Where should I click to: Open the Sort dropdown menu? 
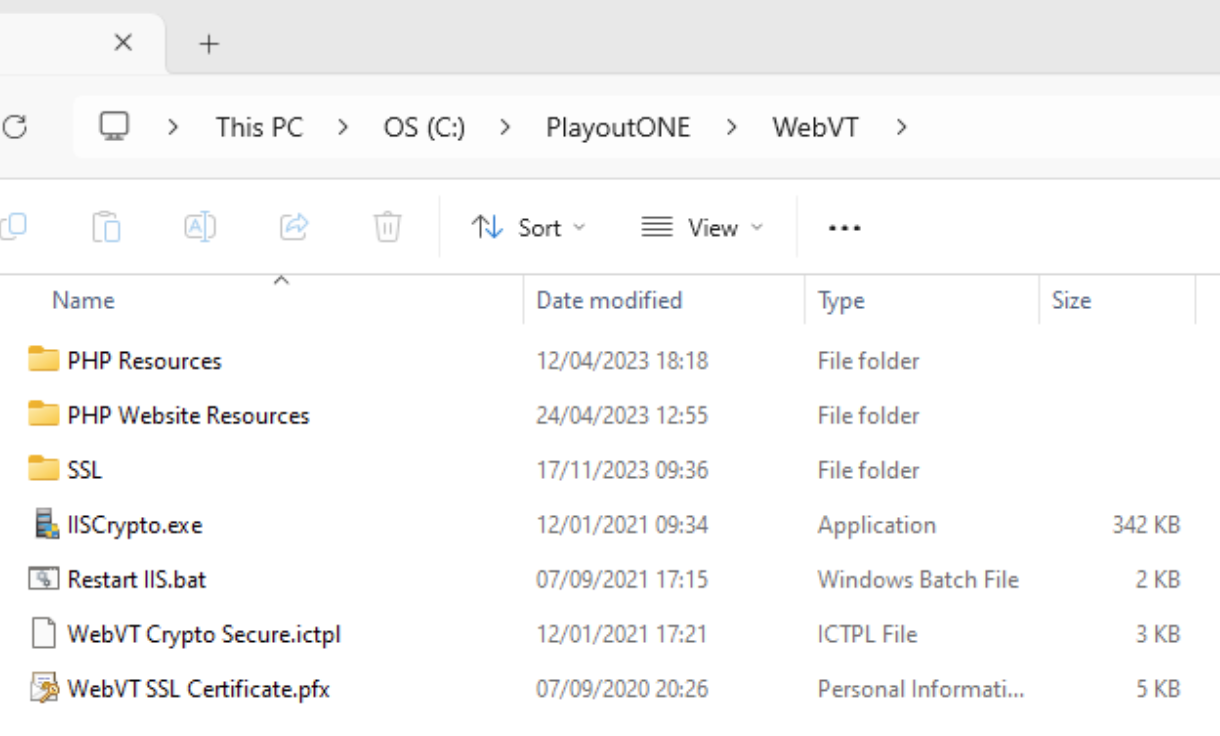pyautogui.click(x=528, y=228)
